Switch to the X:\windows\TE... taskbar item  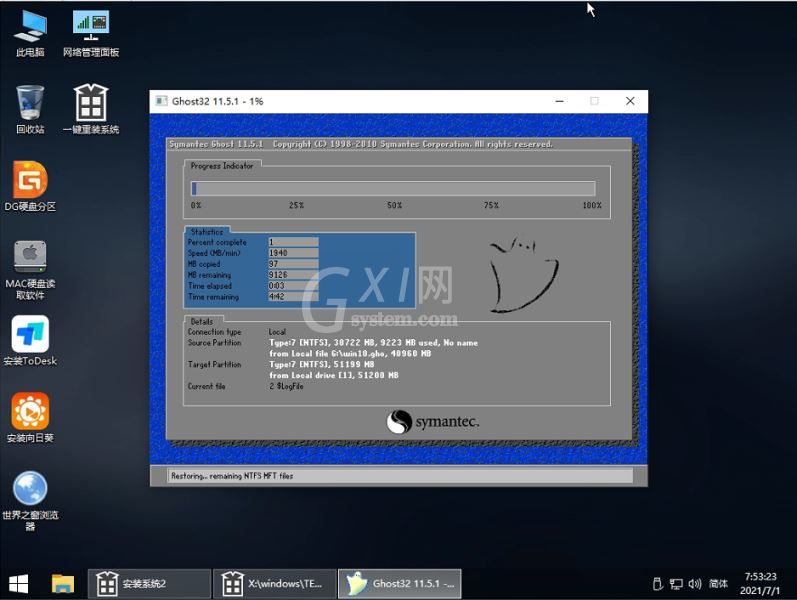coord(274,584)
